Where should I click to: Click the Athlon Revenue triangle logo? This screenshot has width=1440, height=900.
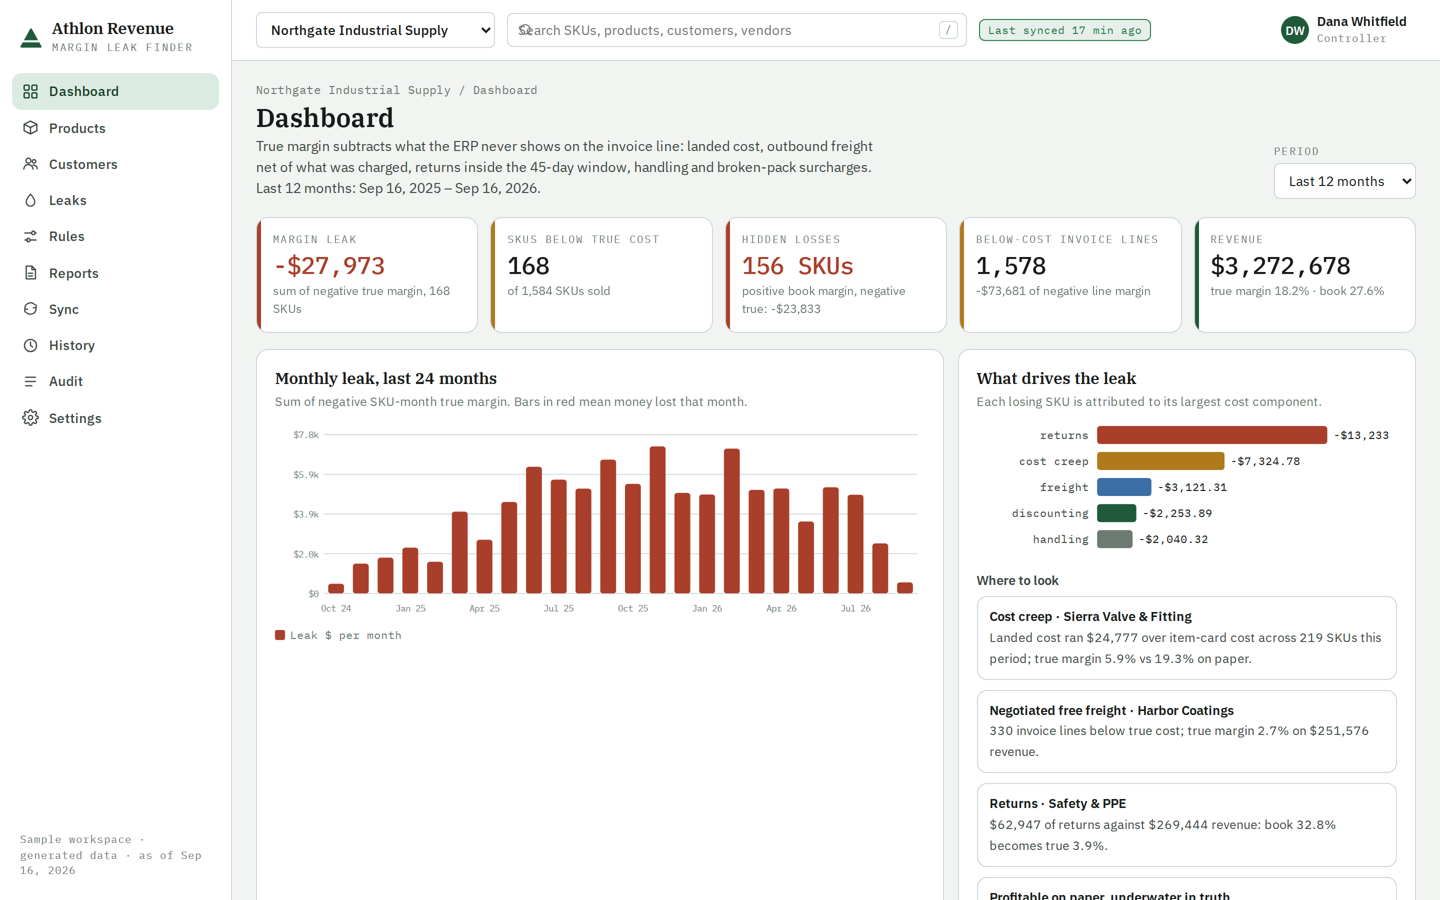click(x=31, y=38)
